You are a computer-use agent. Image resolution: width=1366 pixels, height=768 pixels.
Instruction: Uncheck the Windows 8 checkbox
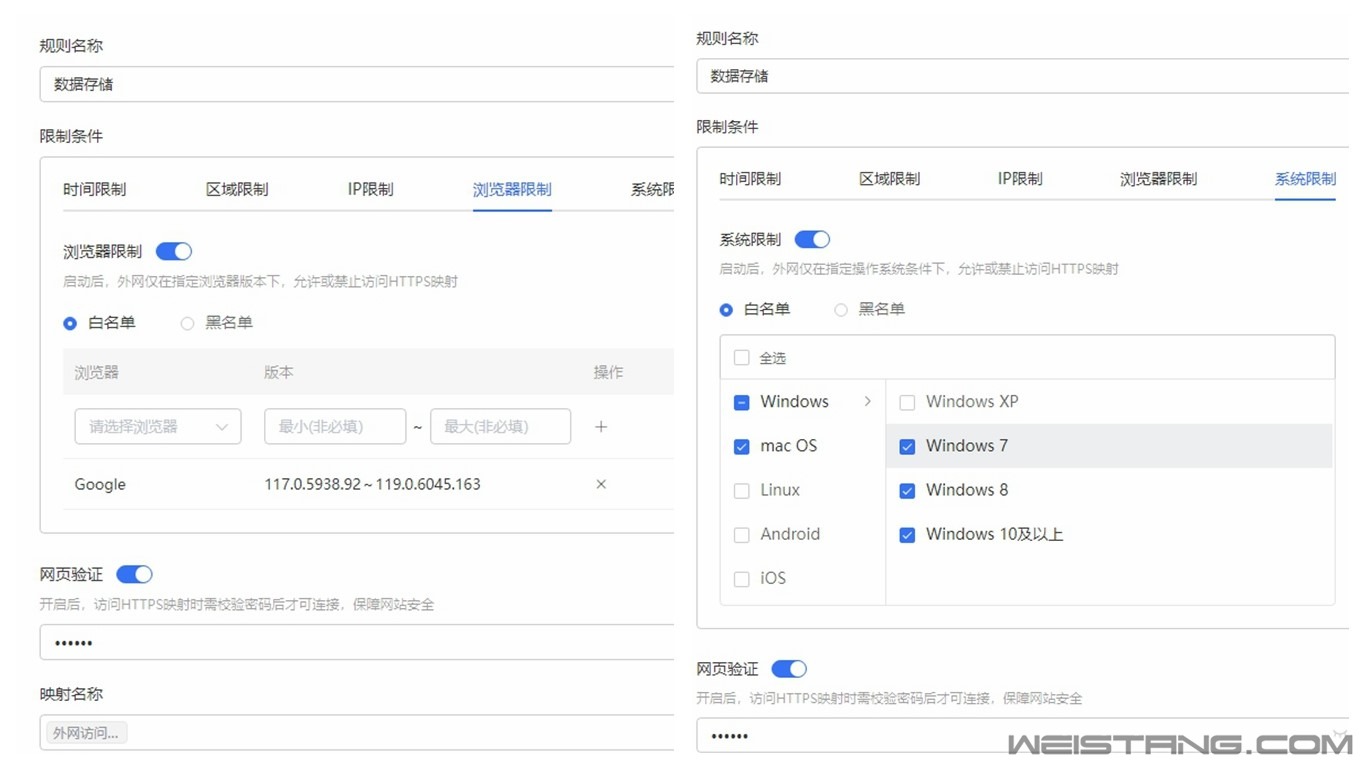click(907, 490)
